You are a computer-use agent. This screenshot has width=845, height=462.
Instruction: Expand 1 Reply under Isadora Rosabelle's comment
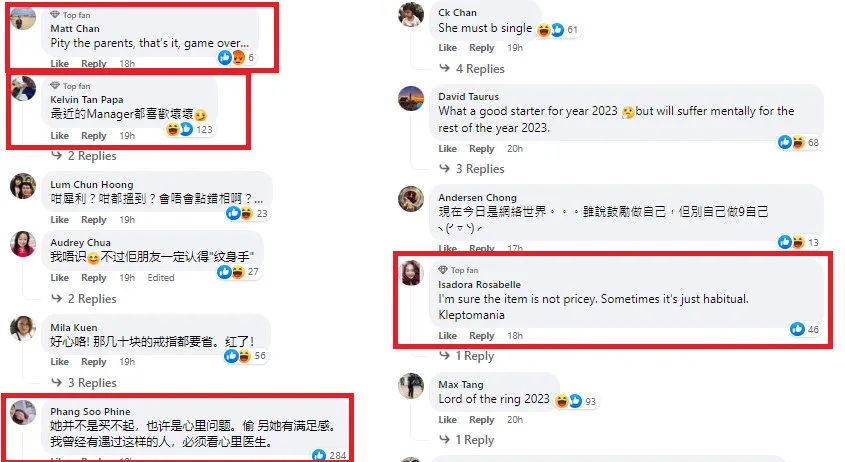point(467,356)
